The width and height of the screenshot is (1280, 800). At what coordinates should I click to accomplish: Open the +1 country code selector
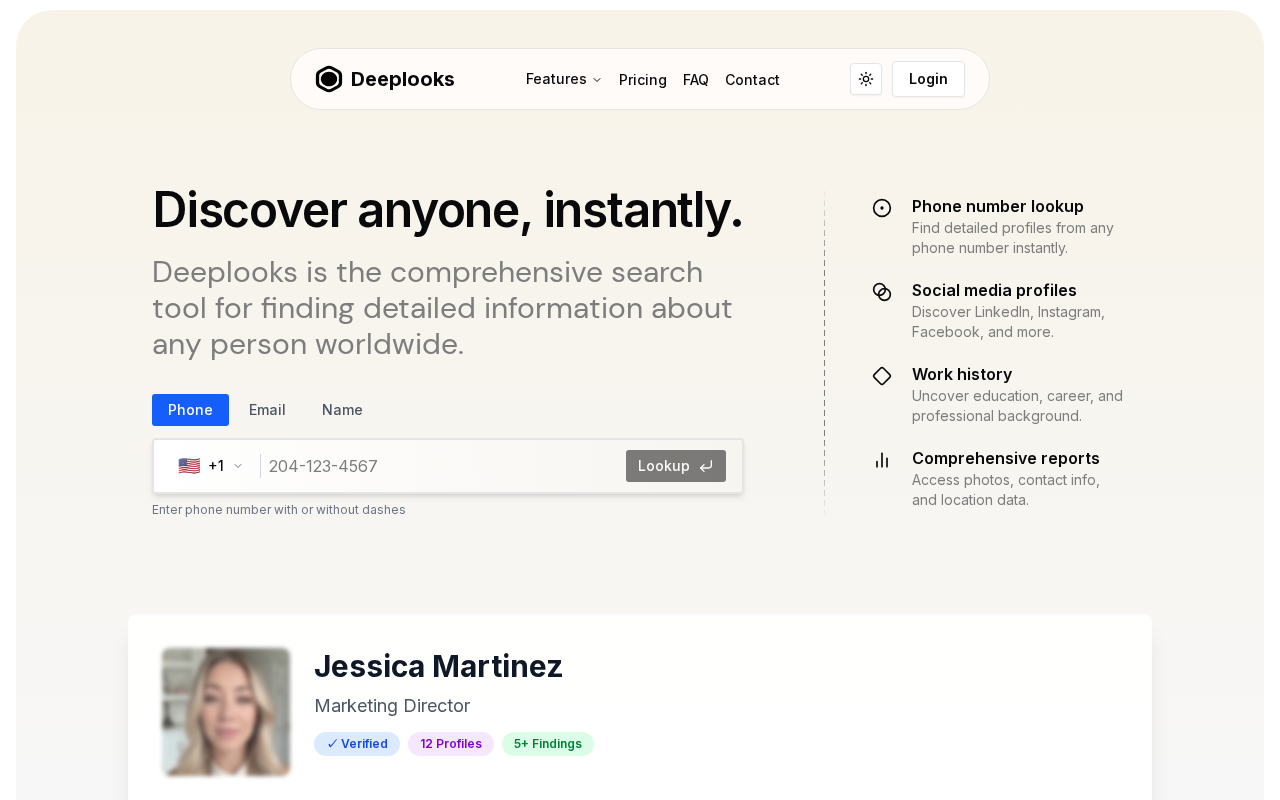point(224,466)
